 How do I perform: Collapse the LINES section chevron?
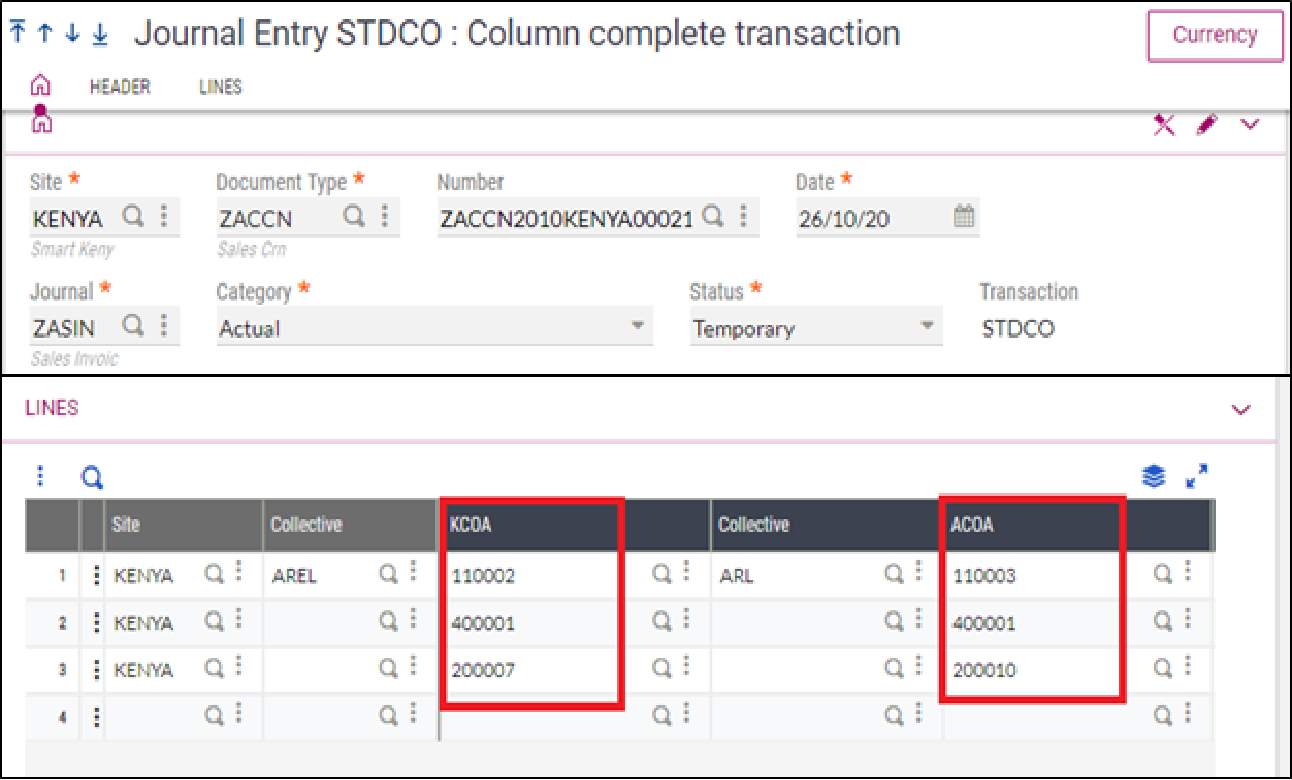[x=1241, y=409]
